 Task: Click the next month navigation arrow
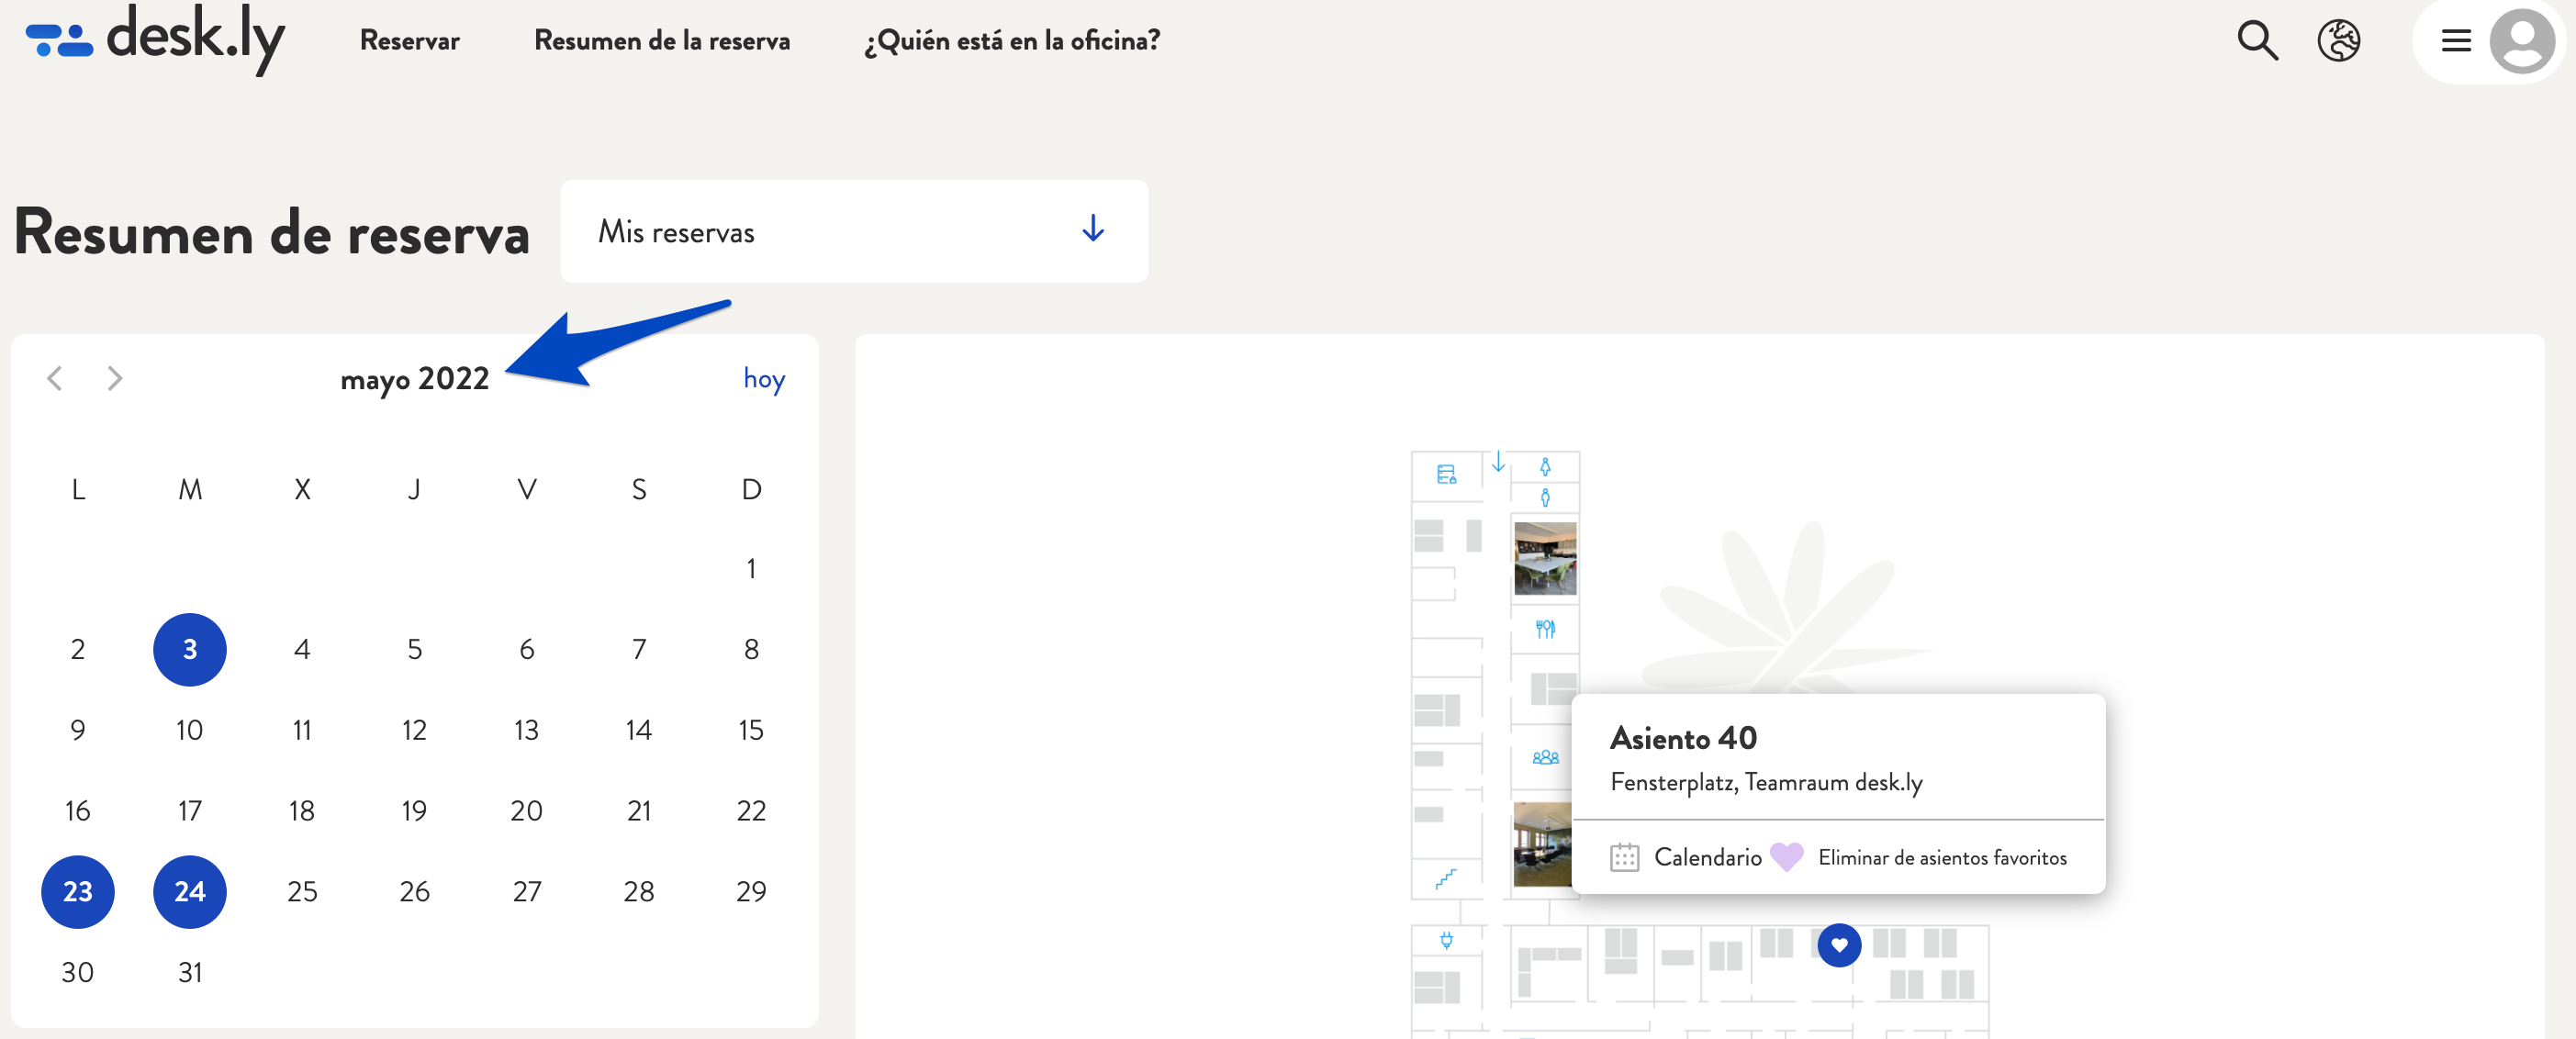tap(113, 379)
